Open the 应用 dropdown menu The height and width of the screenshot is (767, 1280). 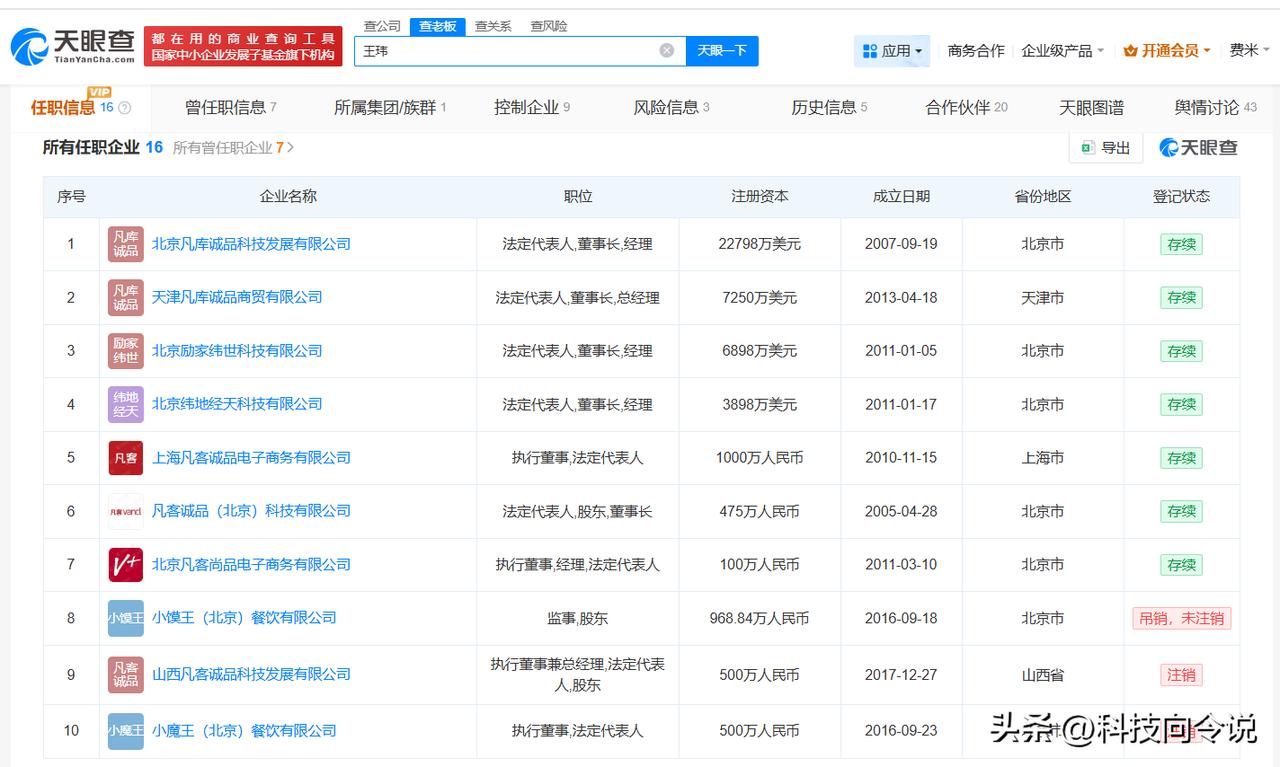point(893,51)
